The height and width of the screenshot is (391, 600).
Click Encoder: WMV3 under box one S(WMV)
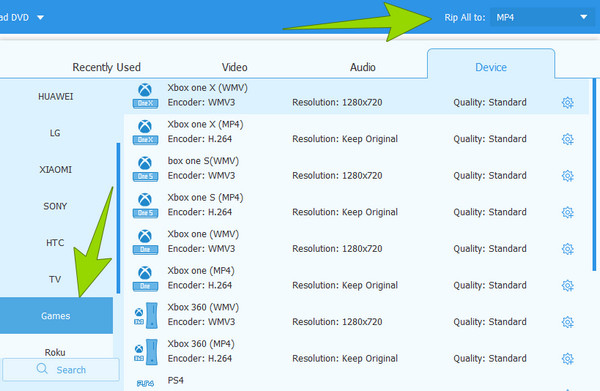pyautogui.click(x=201, y=176)
